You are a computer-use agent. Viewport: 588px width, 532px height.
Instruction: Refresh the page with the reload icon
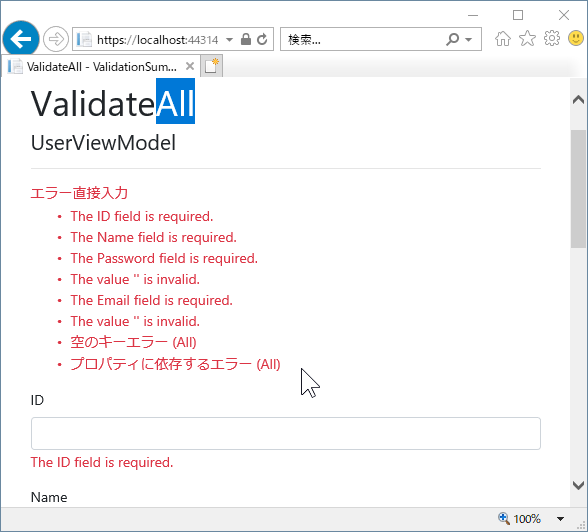pos(262,39)
